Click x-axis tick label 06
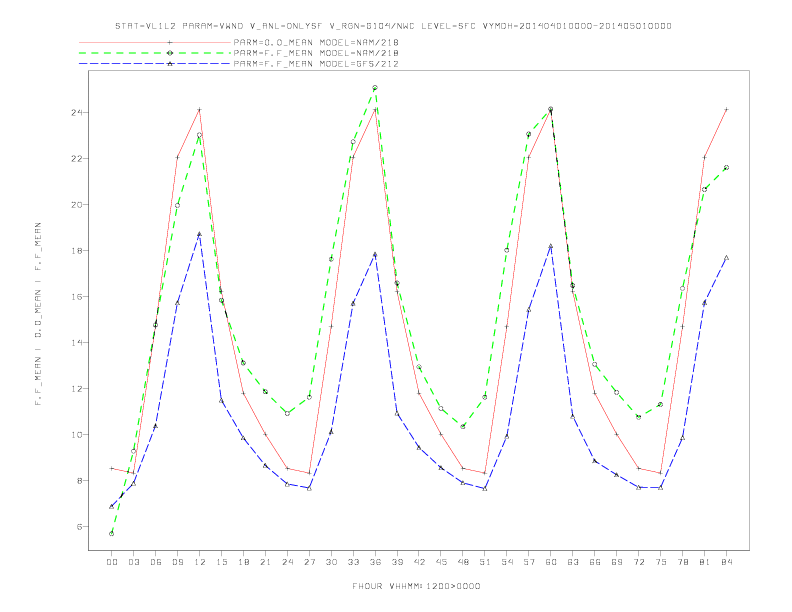Image resolution: width=792 pixels, height=612 pixels. click(156, 562)
